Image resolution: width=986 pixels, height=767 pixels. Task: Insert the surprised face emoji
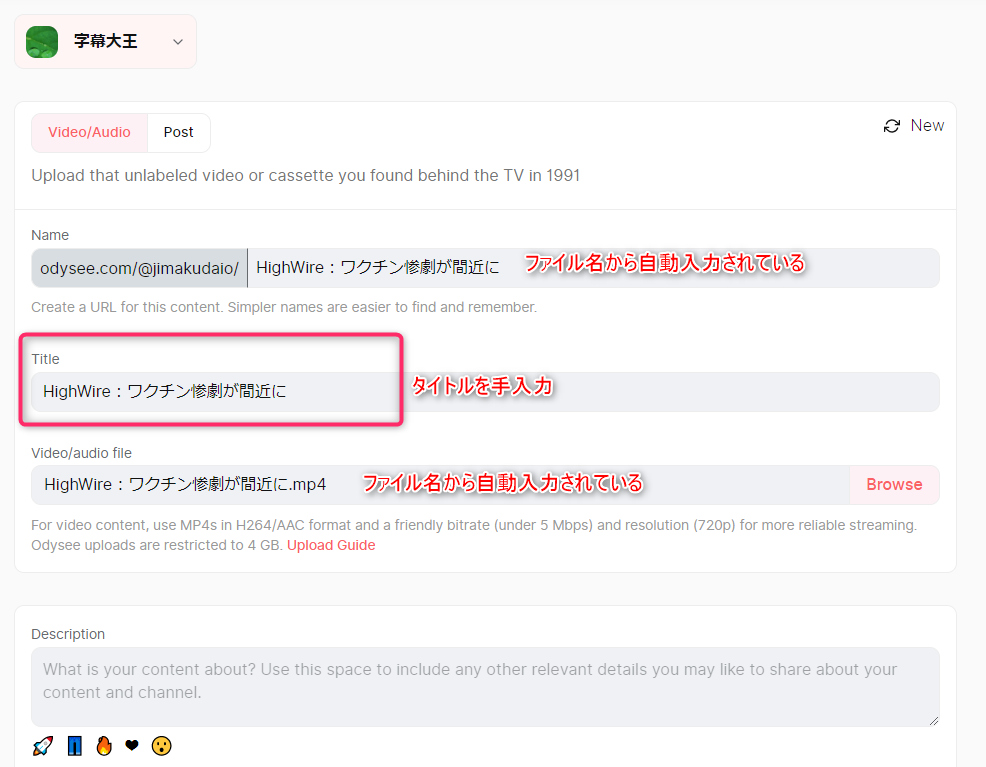161,746
